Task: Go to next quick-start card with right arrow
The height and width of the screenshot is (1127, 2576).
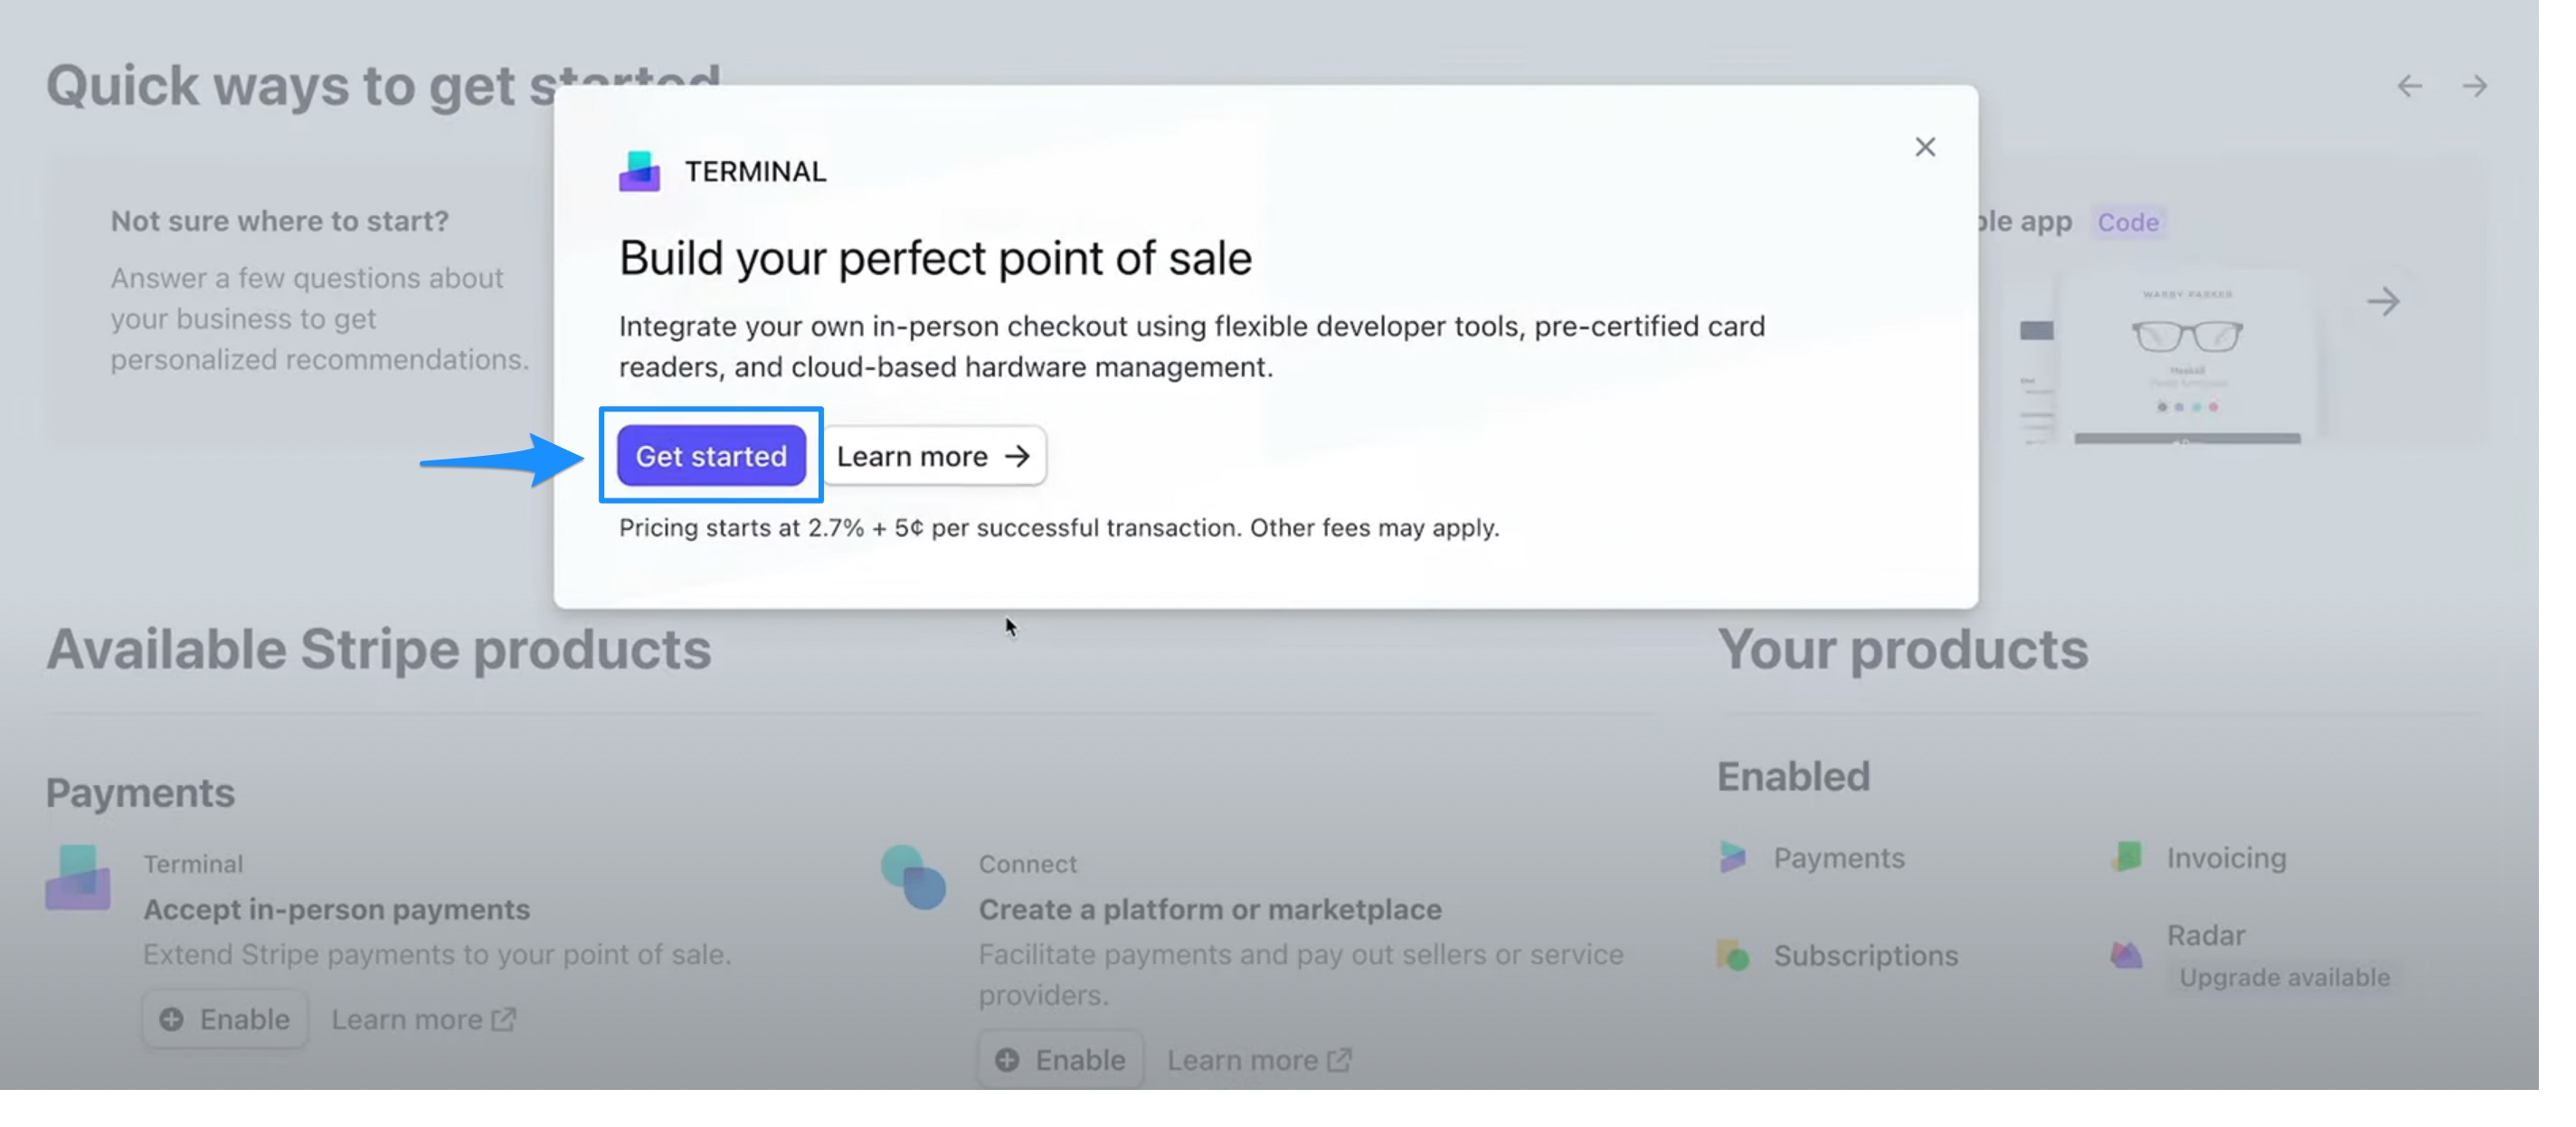Action: (2474, 86)
